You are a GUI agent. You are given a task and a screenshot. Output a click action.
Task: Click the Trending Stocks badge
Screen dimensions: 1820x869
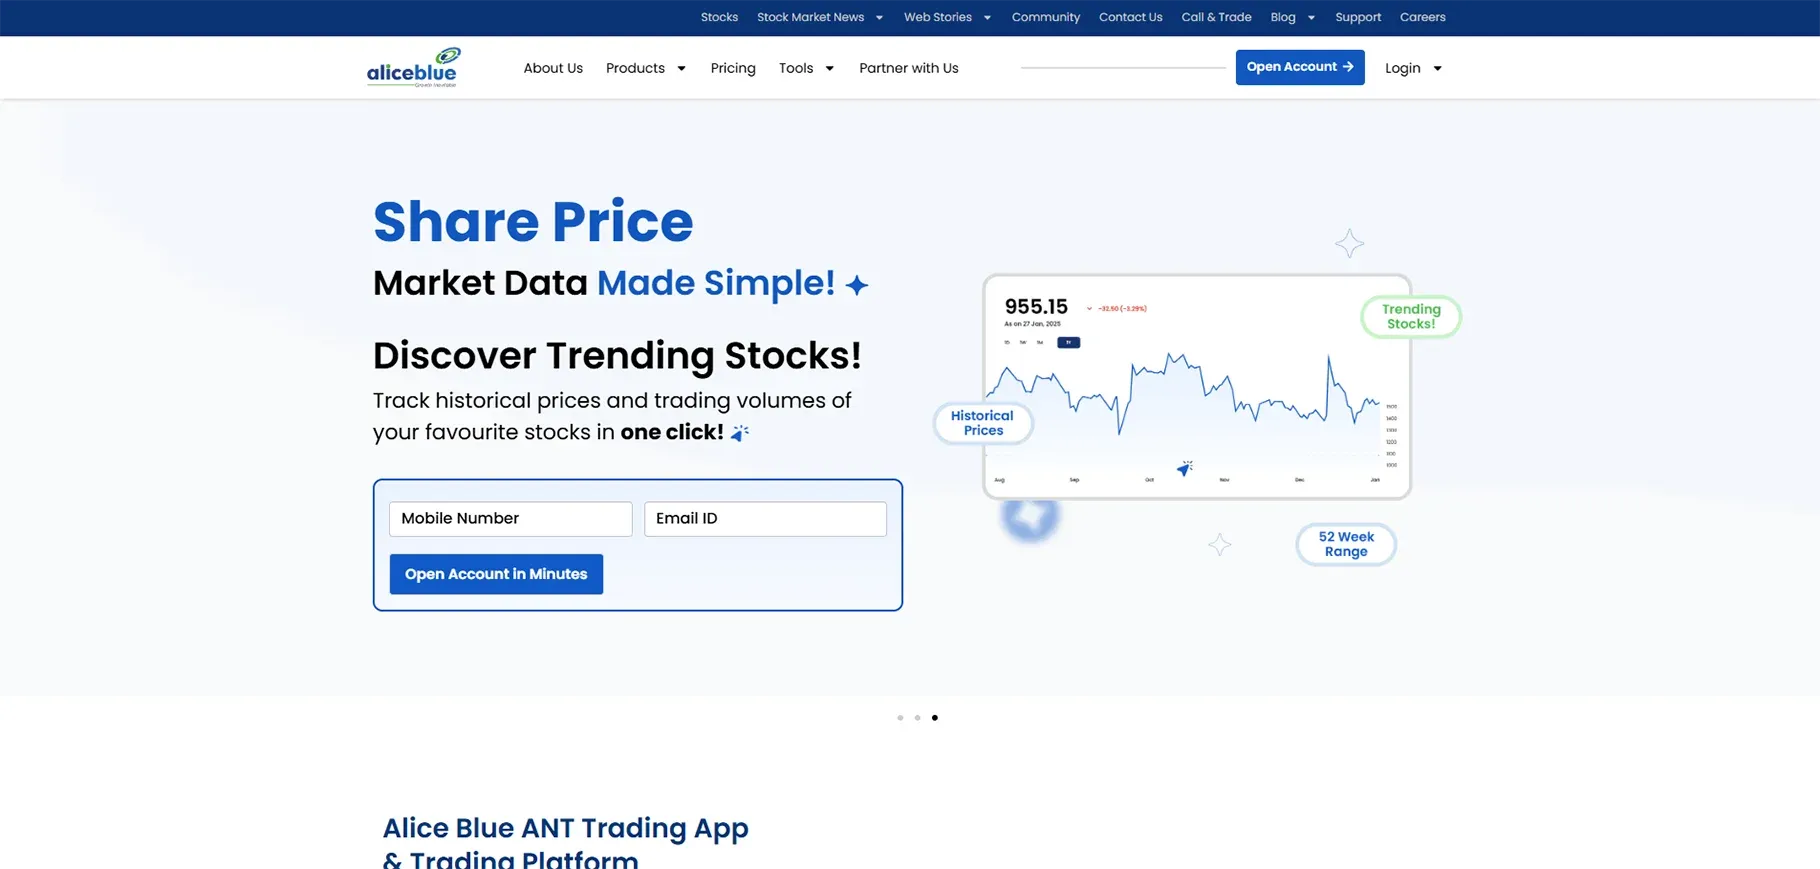1411,317
